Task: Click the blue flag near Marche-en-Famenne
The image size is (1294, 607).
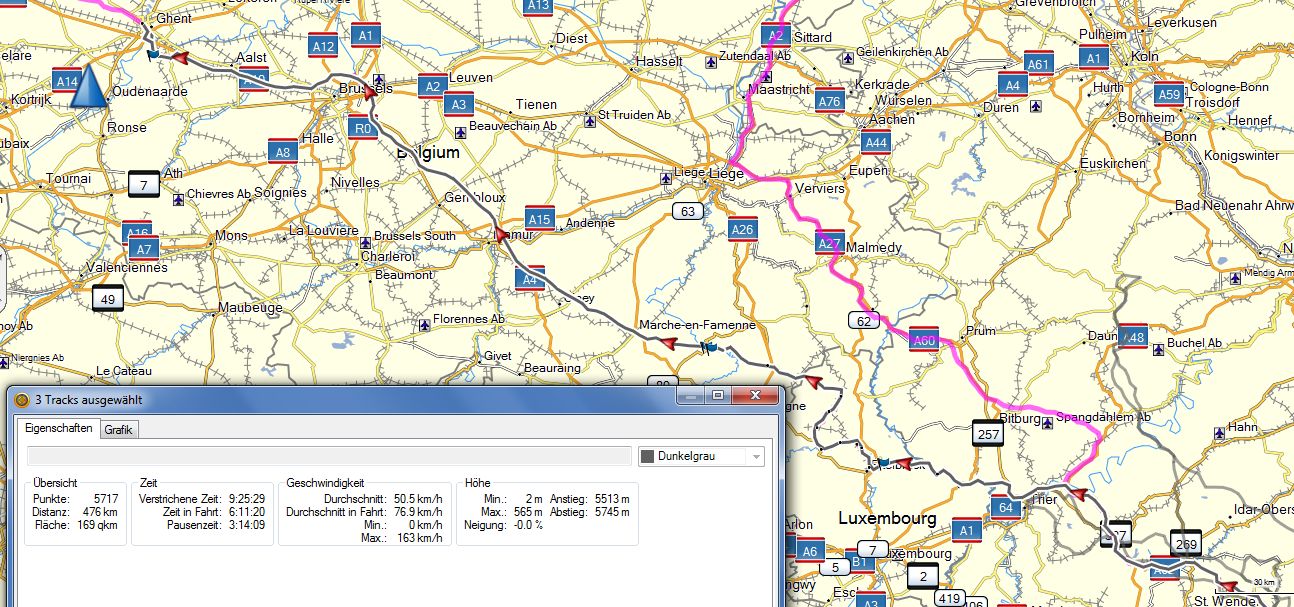Action: click(x=709, y=348)
